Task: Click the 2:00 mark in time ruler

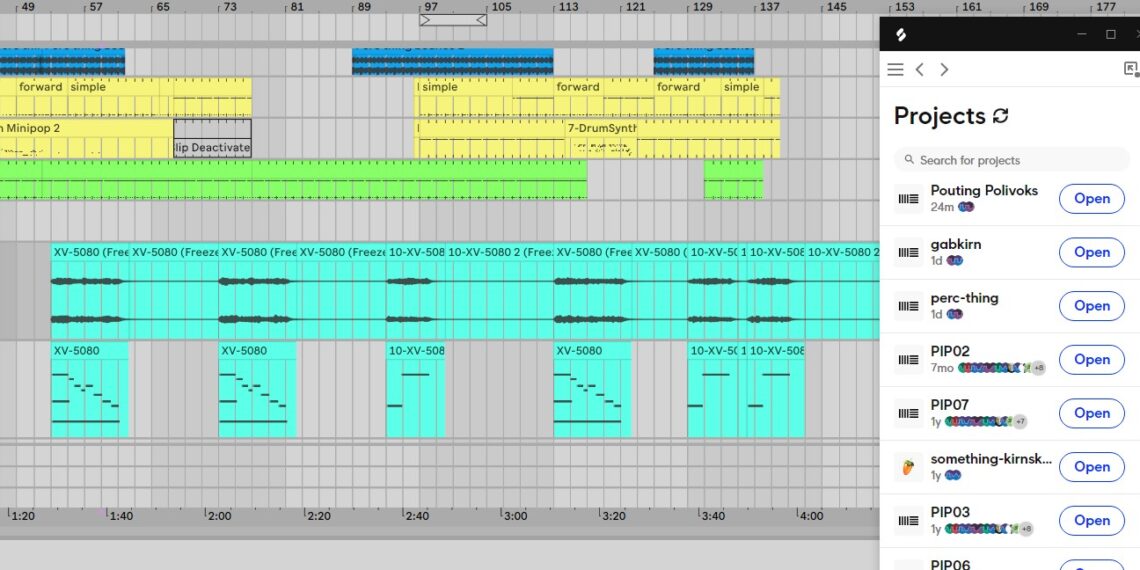Action: [219, 515]
